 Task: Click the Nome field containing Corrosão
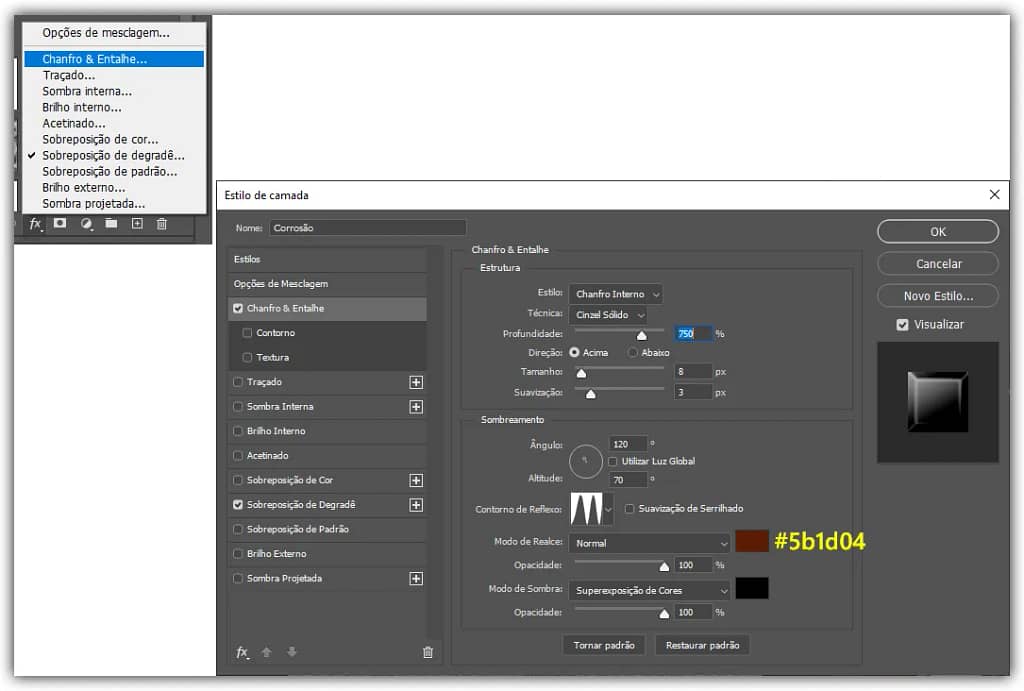click(368, 228)
